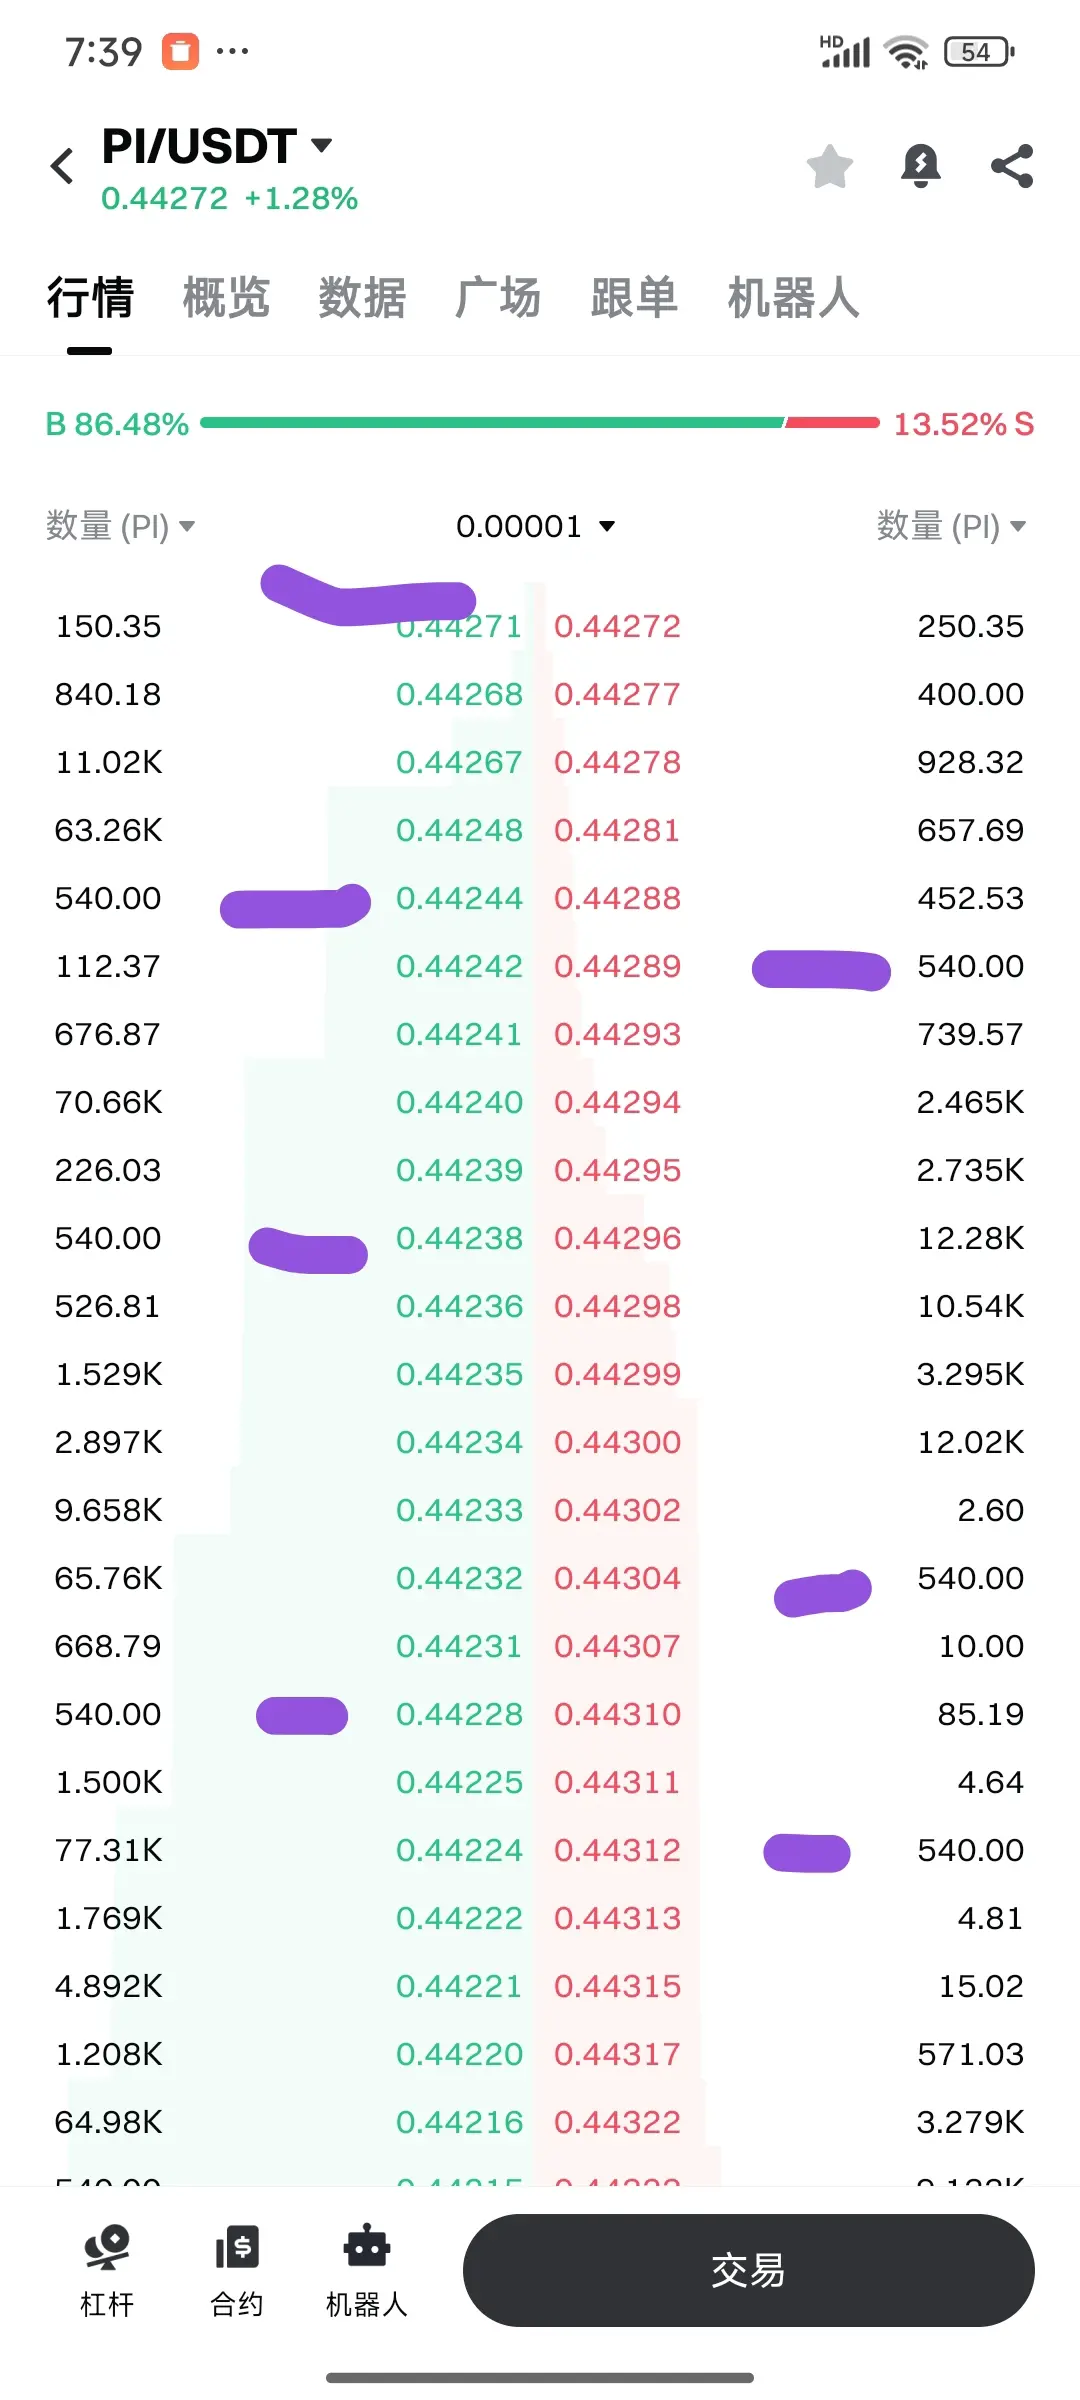Open the 广场 tab
Screen dimensions: 1080x2400
click(x=498, y=298)
